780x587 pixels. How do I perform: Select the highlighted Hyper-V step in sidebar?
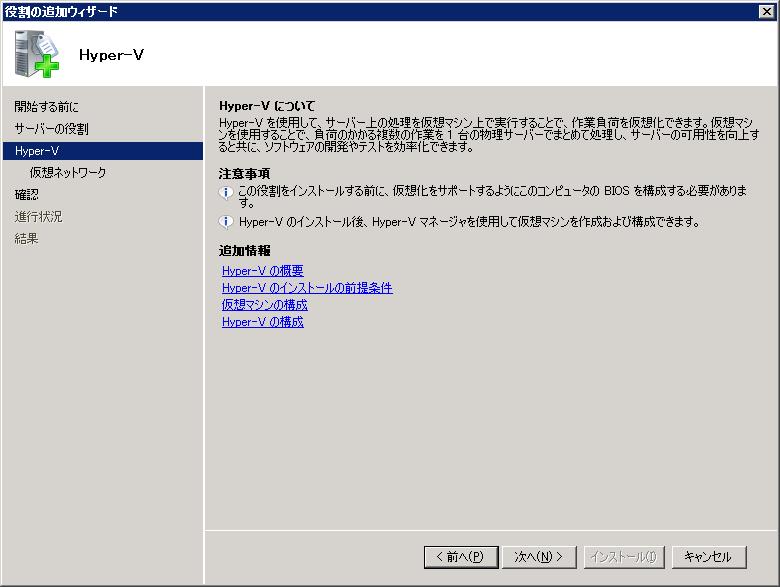pyautogui.click(x=103, y=151)
